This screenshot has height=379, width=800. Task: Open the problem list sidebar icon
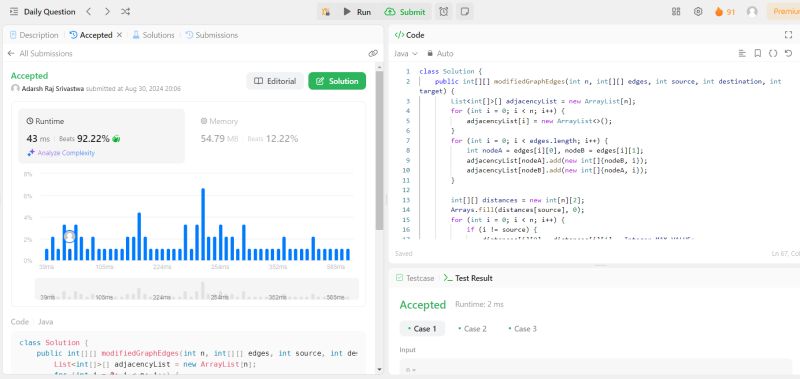14,11
